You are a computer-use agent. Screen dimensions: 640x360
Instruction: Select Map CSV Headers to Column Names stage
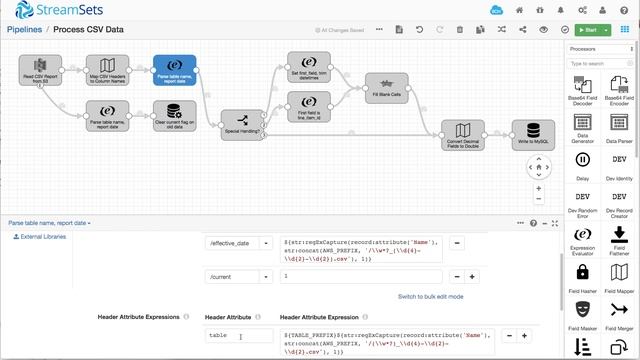click(107, 70)
